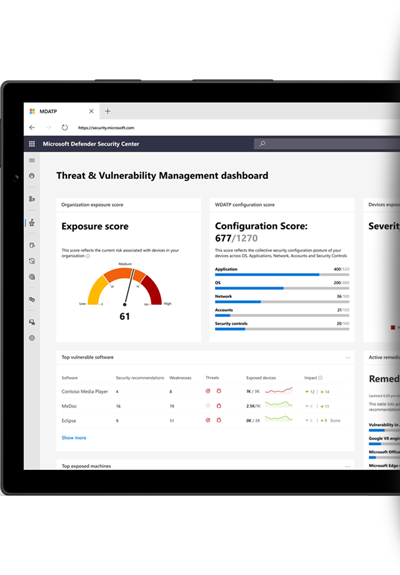Click the bug threat icon for Contoso Media Player

[x=219, y=391]
